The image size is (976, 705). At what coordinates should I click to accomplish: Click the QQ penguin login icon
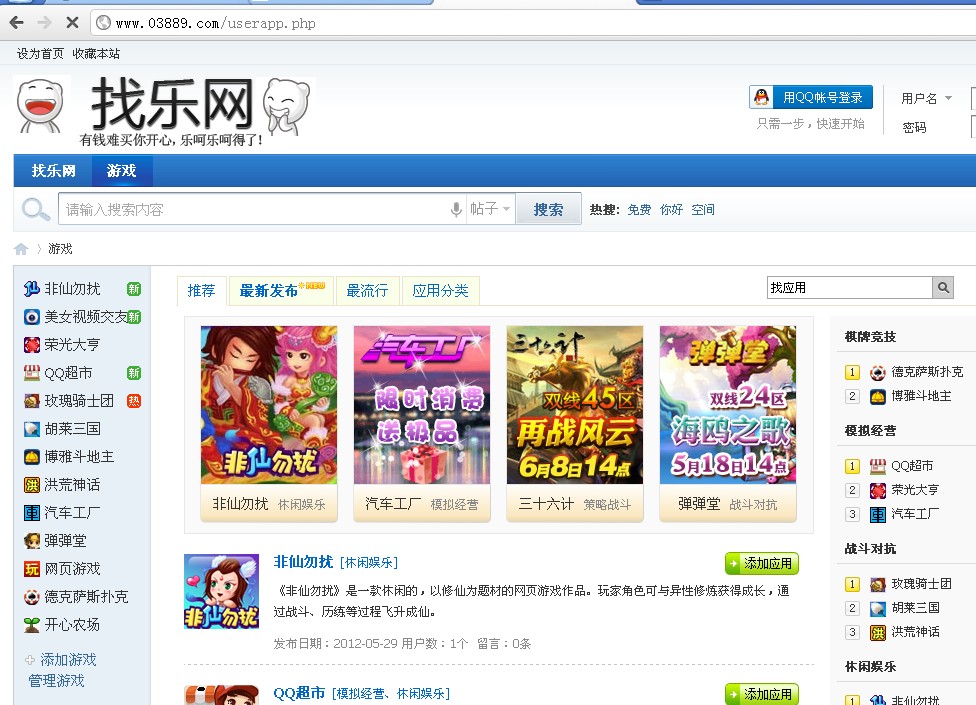pyautogui.click(x=761, y=97)
